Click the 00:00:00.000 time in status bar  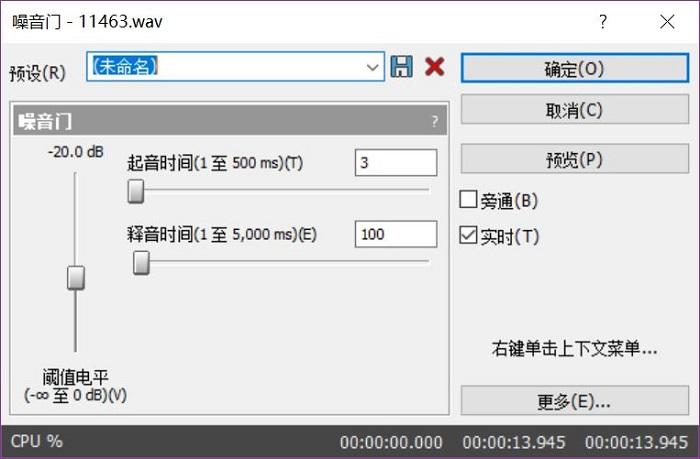391,442
